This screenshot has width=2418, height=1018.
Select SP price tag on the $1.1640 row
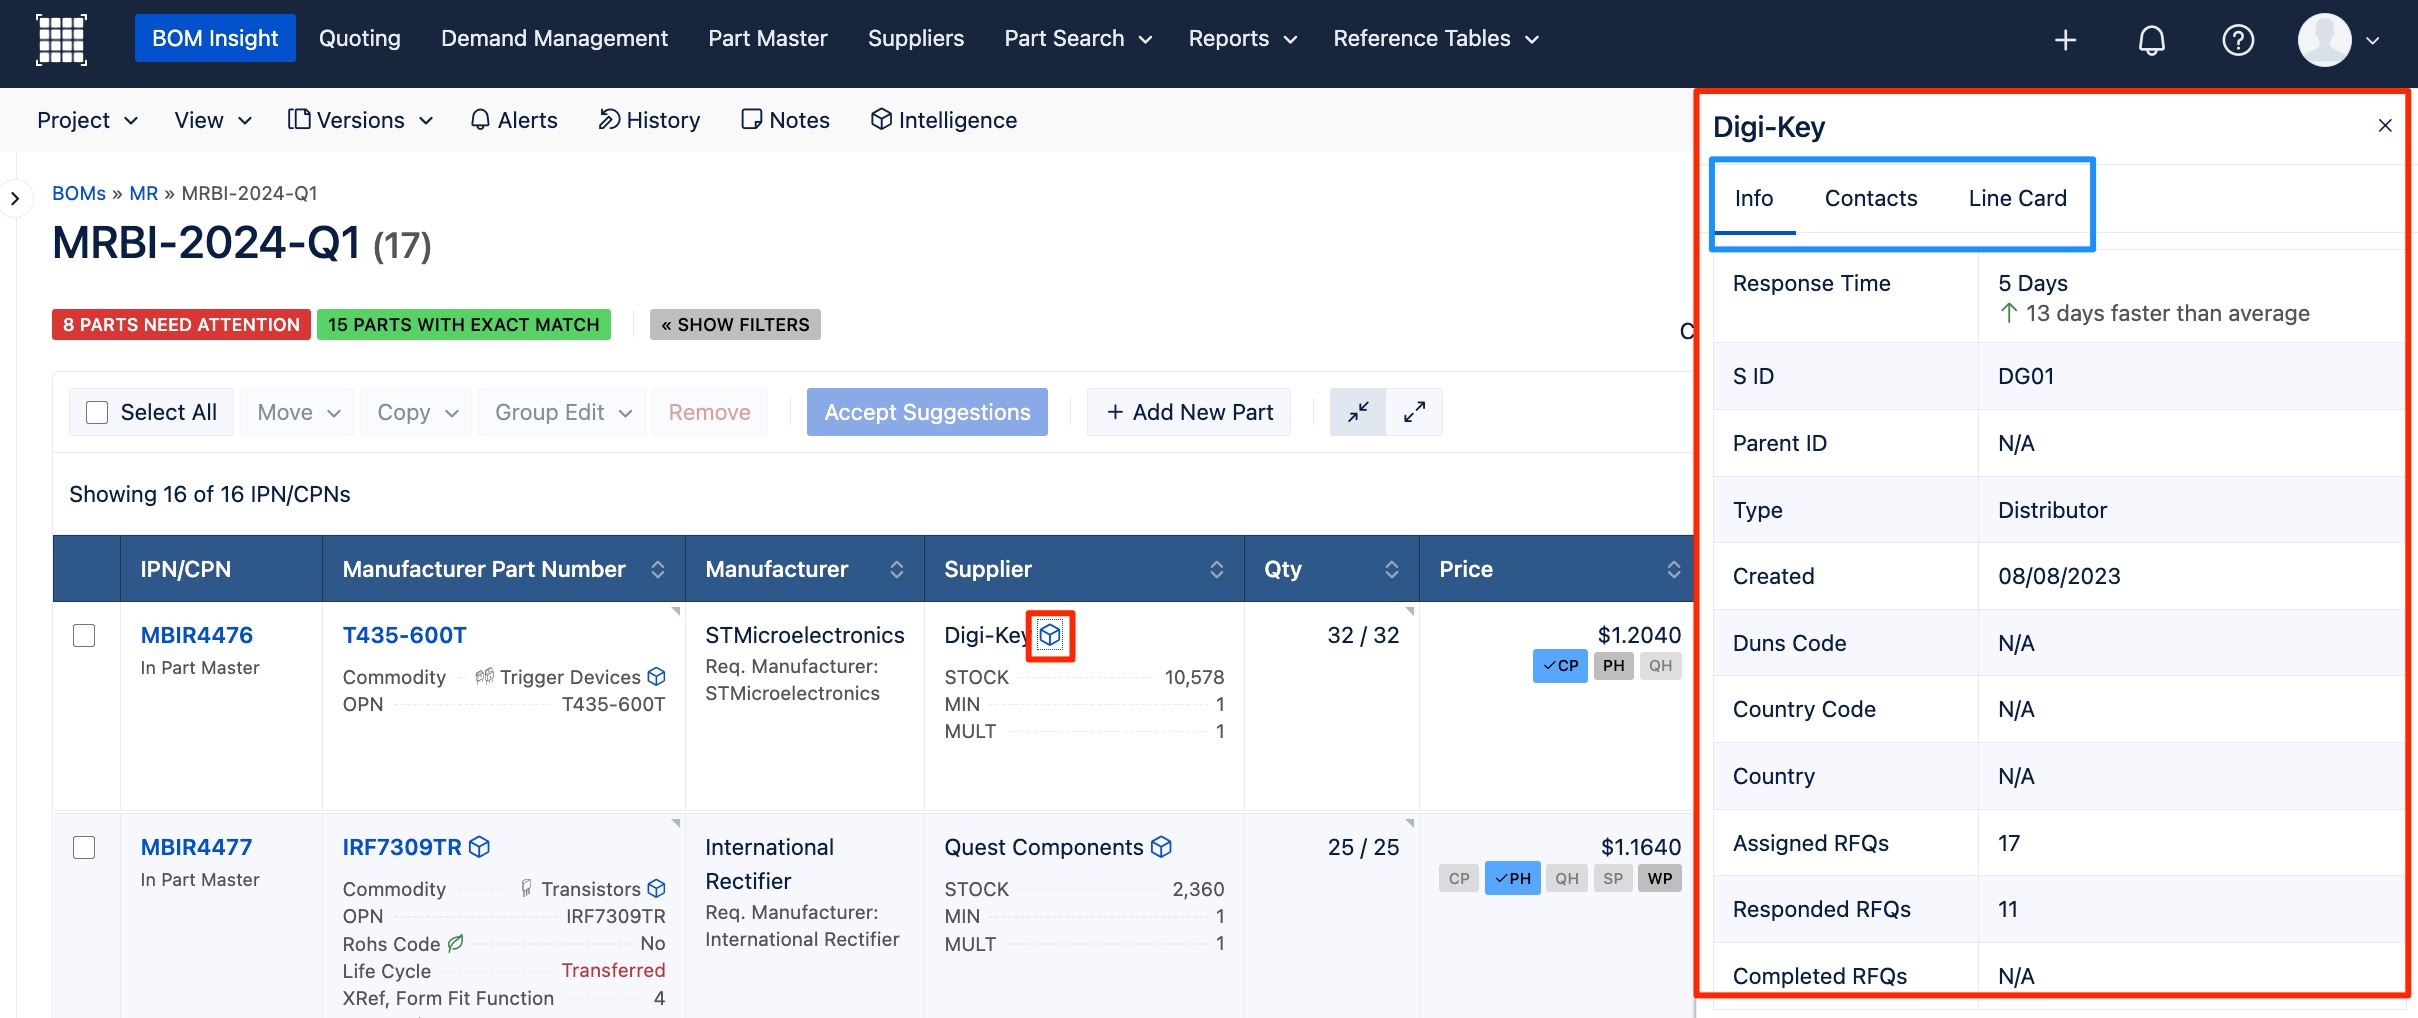pyautogui.click(x=1613, y=878)
